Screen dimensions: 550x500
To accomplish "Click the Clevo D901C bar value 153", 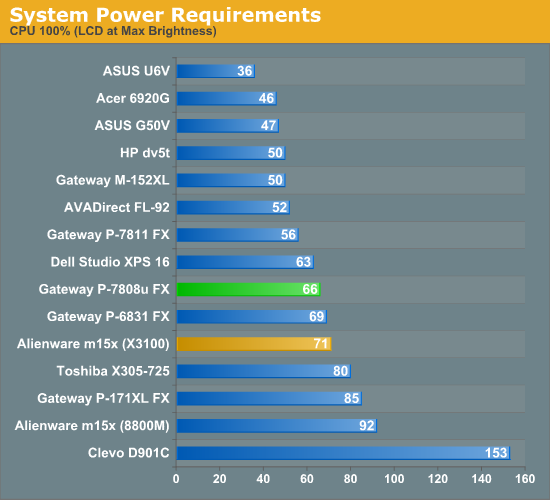I will (496, 453).
